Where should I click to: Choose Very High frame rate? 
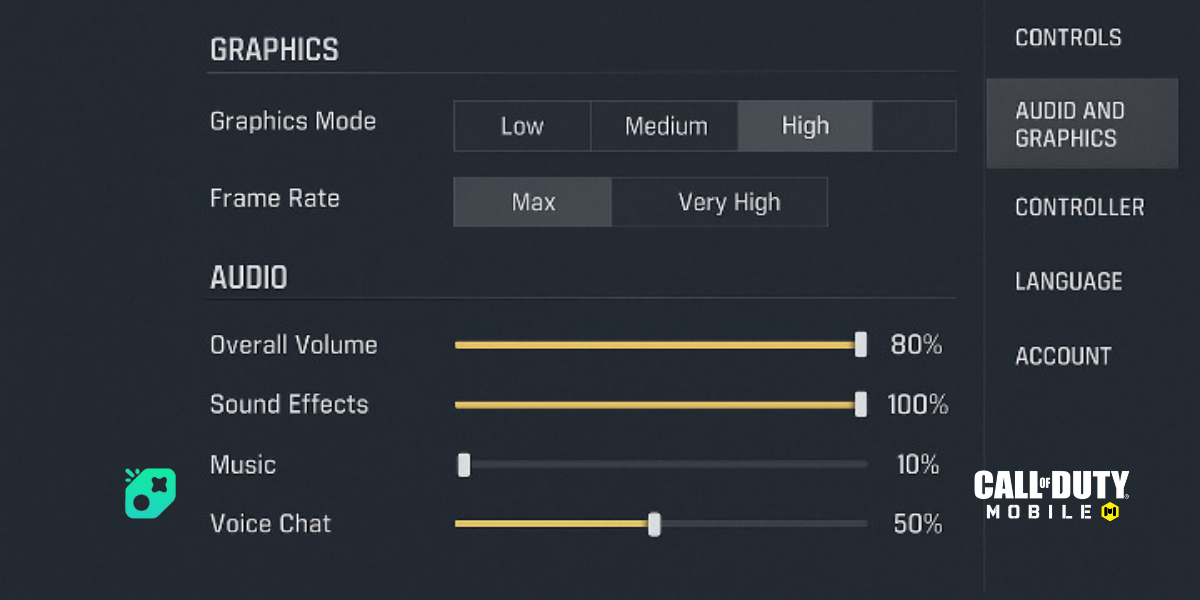click(x=728, y=202)
